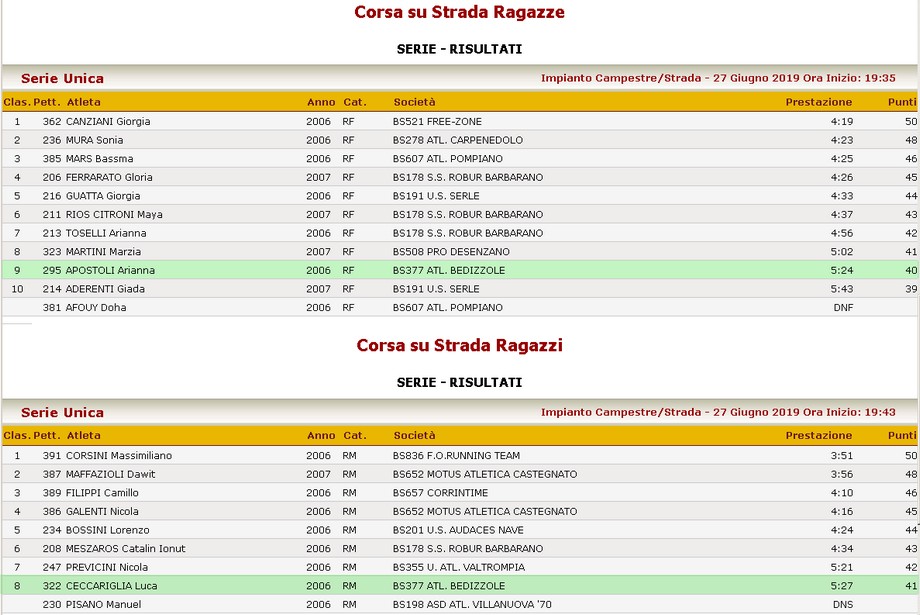Image resolution: width=920 pixels, height=615 pixels.
Task: Click bib number 362
Action: pos(52,121)
